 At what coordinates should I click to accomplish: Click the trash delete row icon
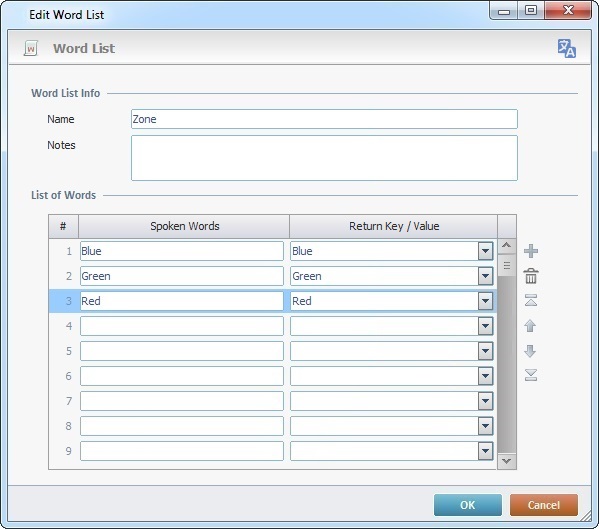pos(531,276)
